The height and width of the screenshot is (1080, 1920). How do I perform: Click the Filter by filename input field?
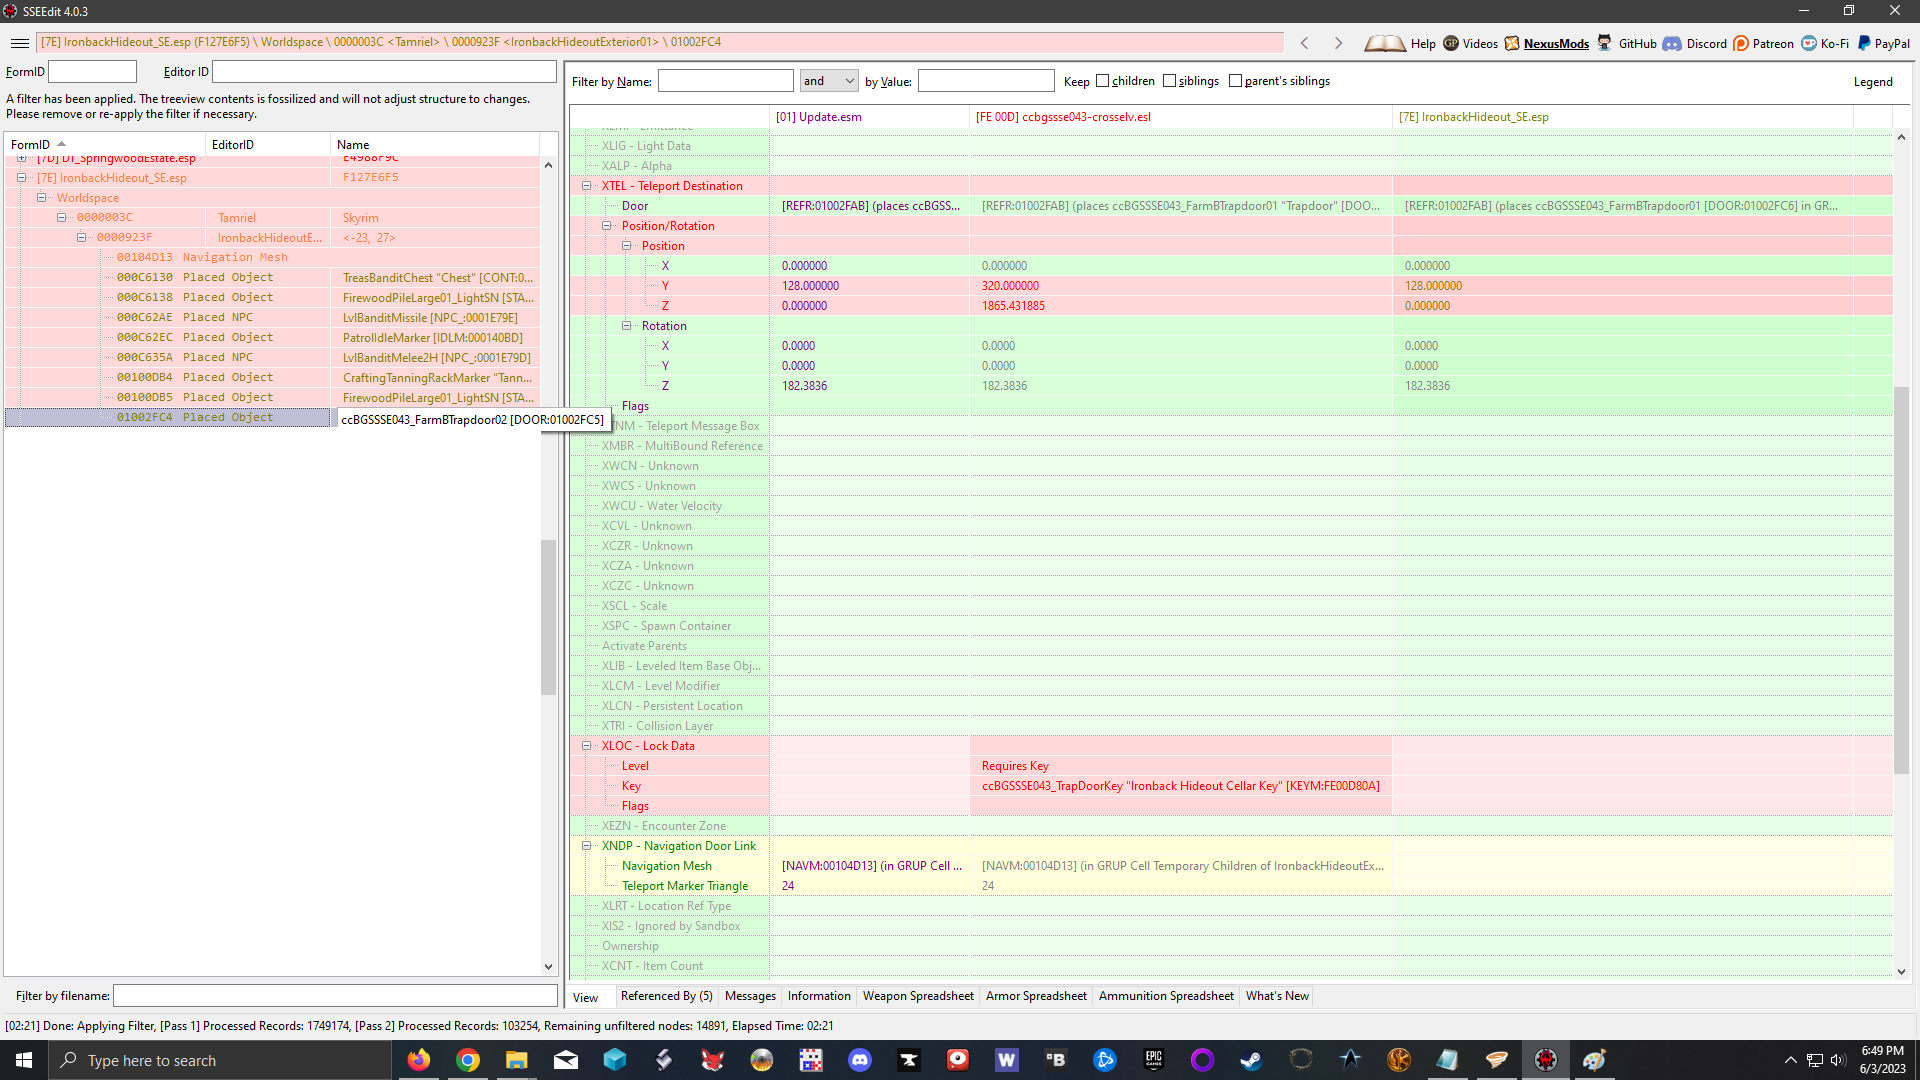click(x=335, y=996)
